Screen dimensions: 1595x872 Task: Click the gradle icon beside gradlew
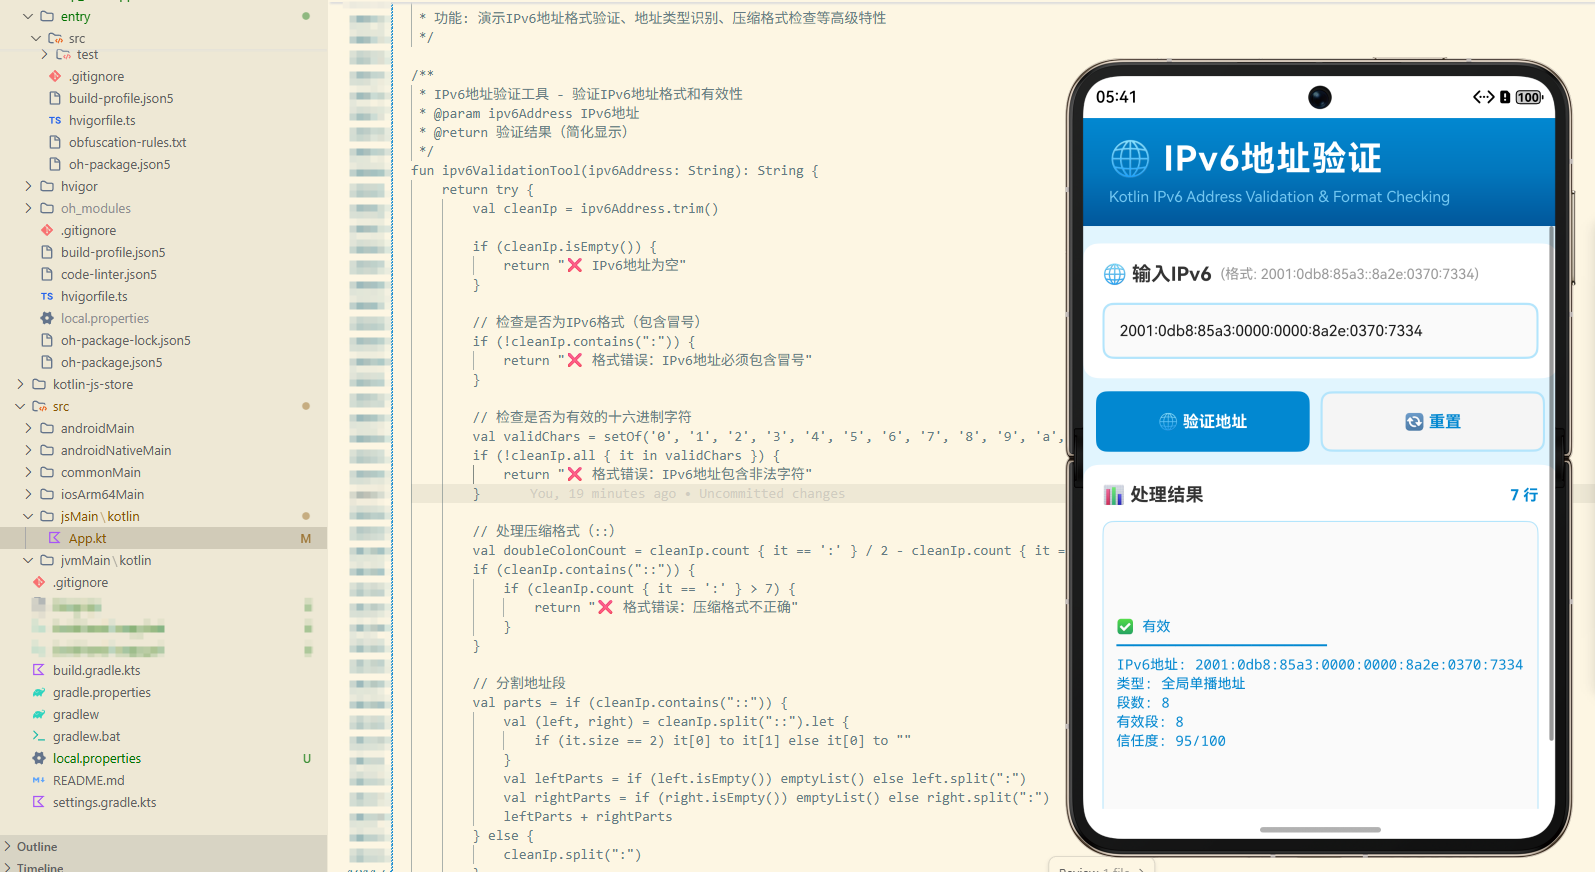pyautogui.click(x=39, y=714)
